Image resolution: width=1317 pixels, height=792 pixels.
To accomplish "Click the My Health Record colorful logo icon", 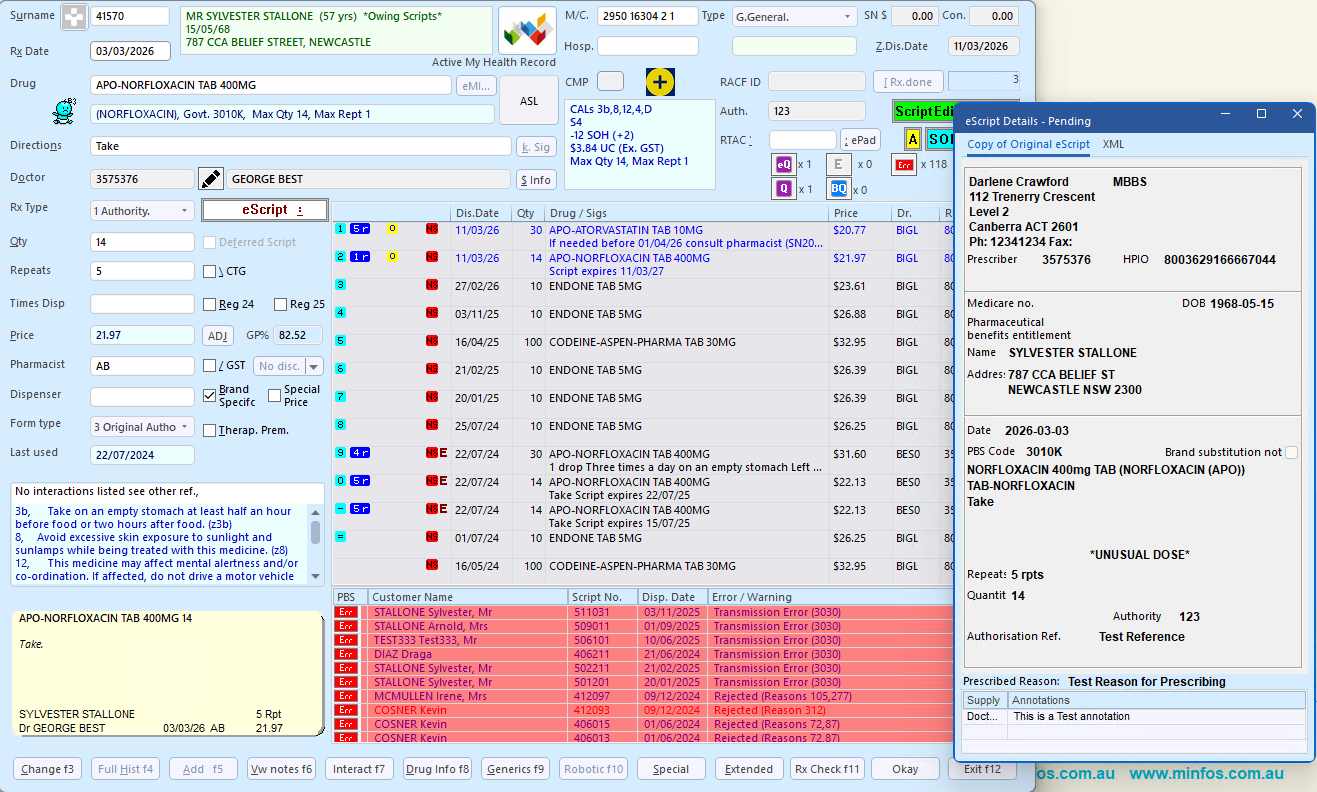I will [x=529, y=30].
